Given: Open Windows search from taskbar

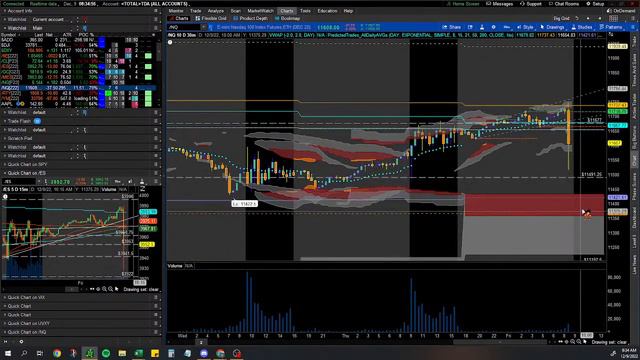Looking at the screenshot, I should click(24, 353).
